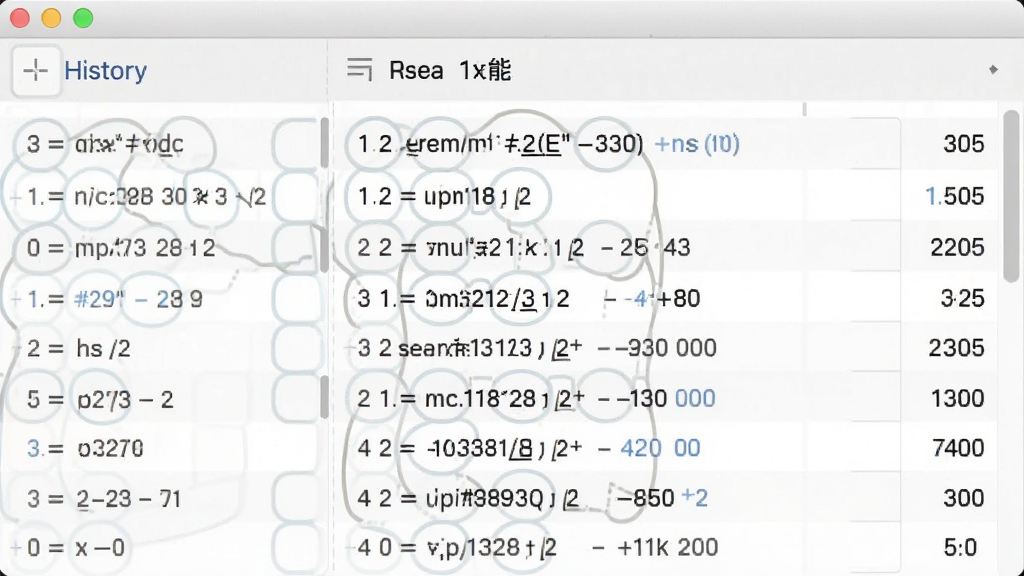Click the small diamond icon at top right
The image size is (1024, 576).
coord(993,69)
